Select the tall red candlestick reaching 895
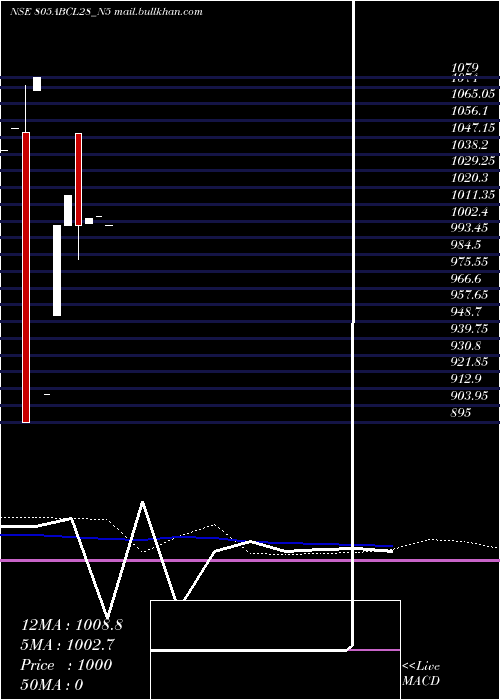 coord(26,277)
